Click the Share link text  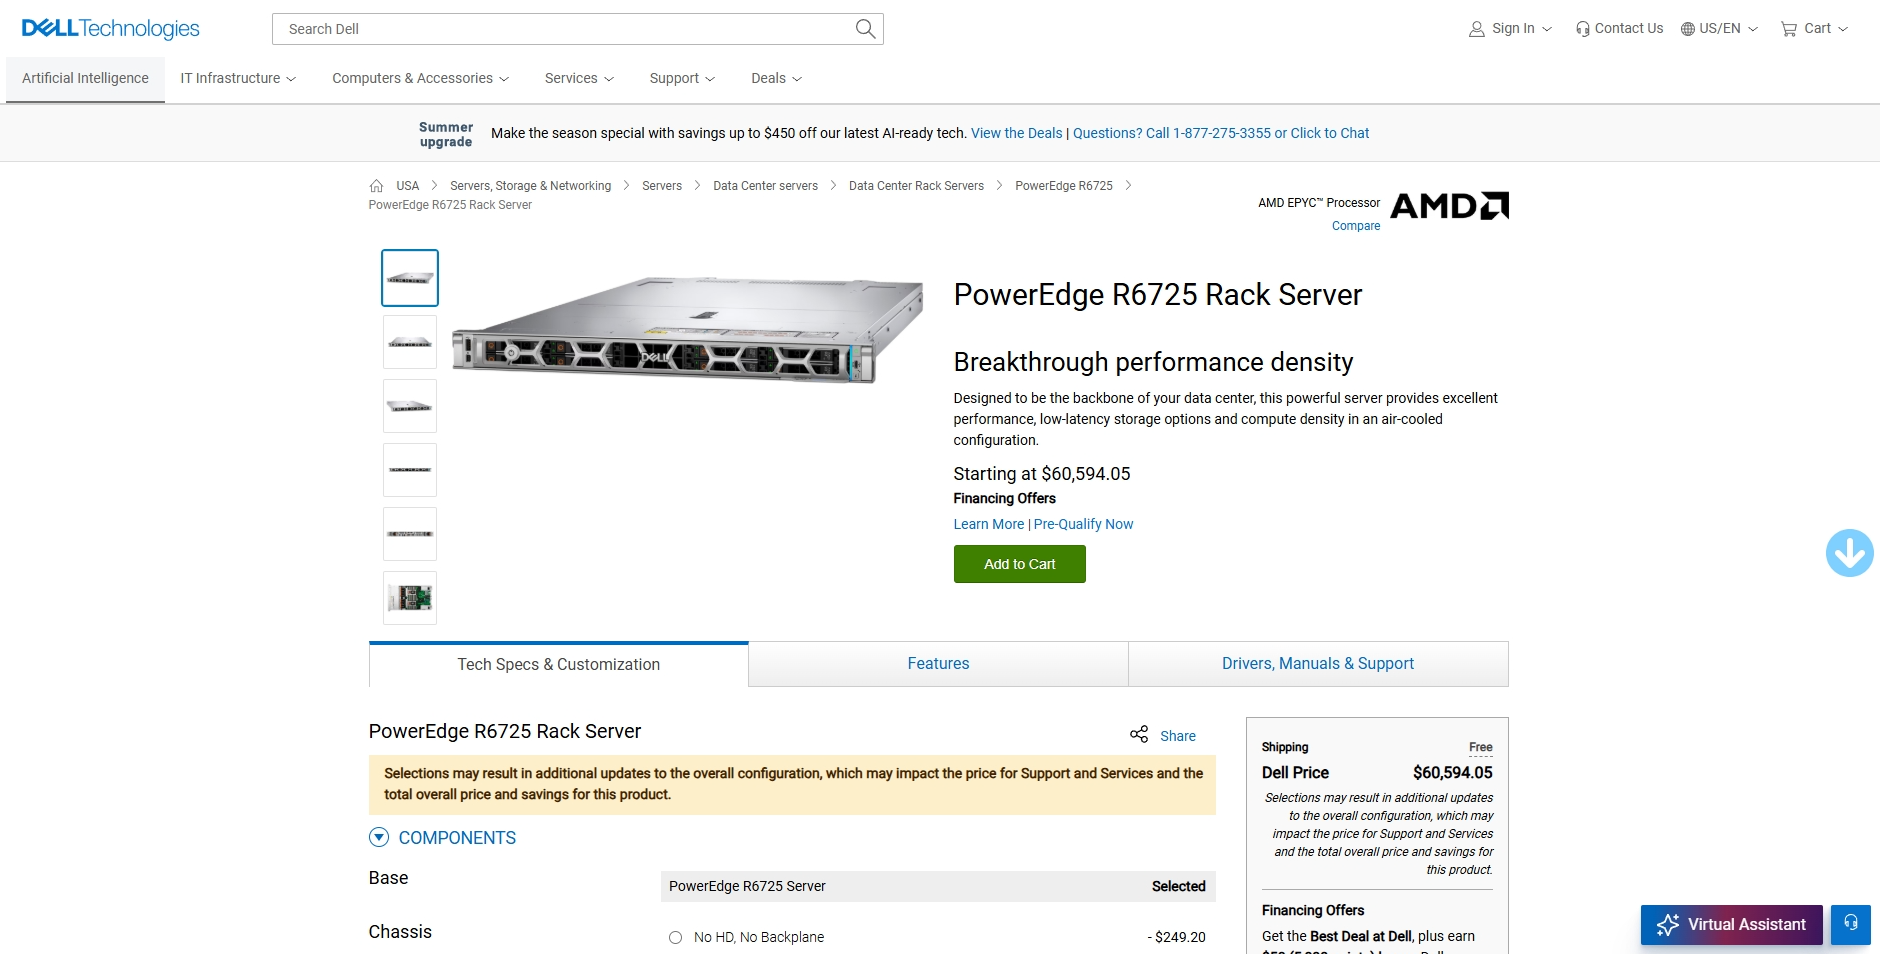pos(1177,736)
